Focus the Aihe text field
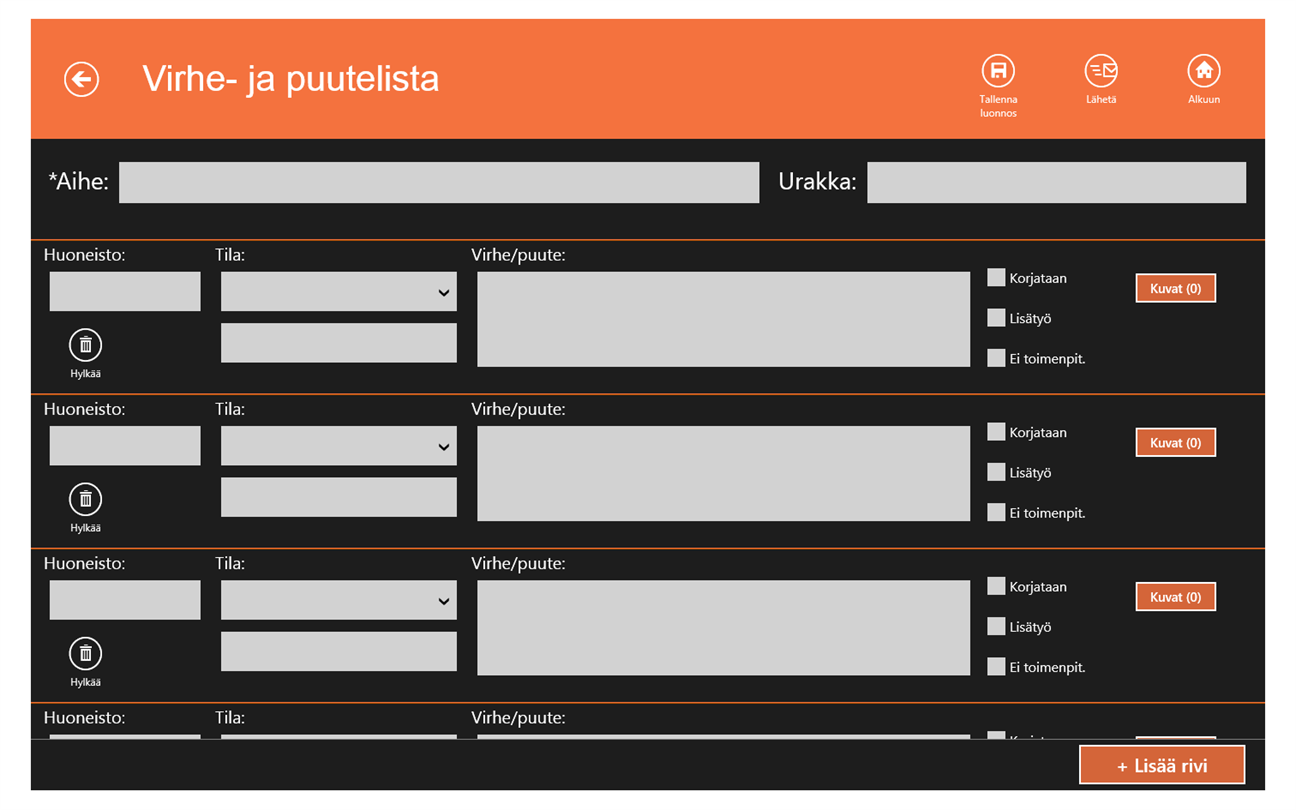This screenshot has height=810, width=1296. (x=439, y=183)
